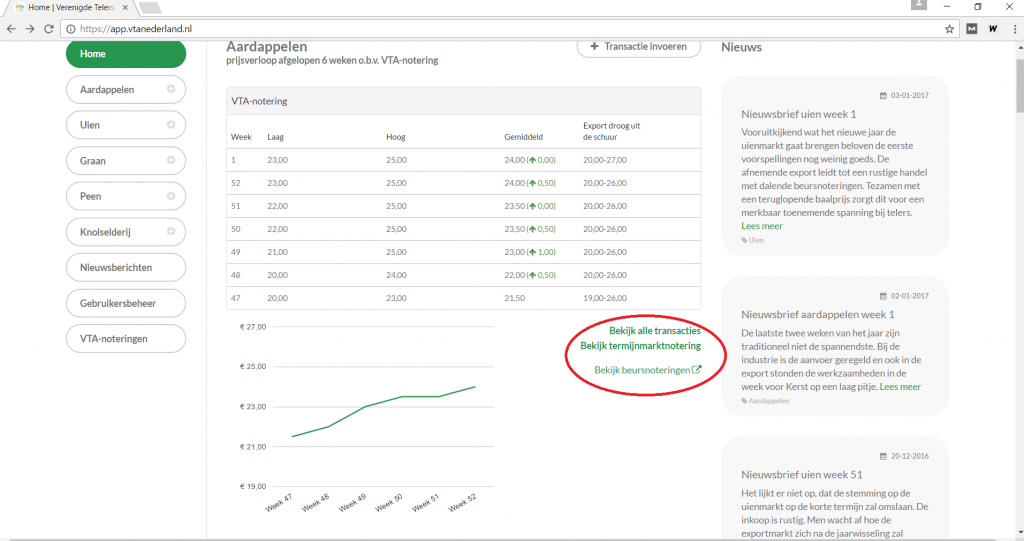The width and height of the screenshot is (1024, 541).
Task: Close the Home Verenigde Telers tab
Action: (x=125, y=7)
